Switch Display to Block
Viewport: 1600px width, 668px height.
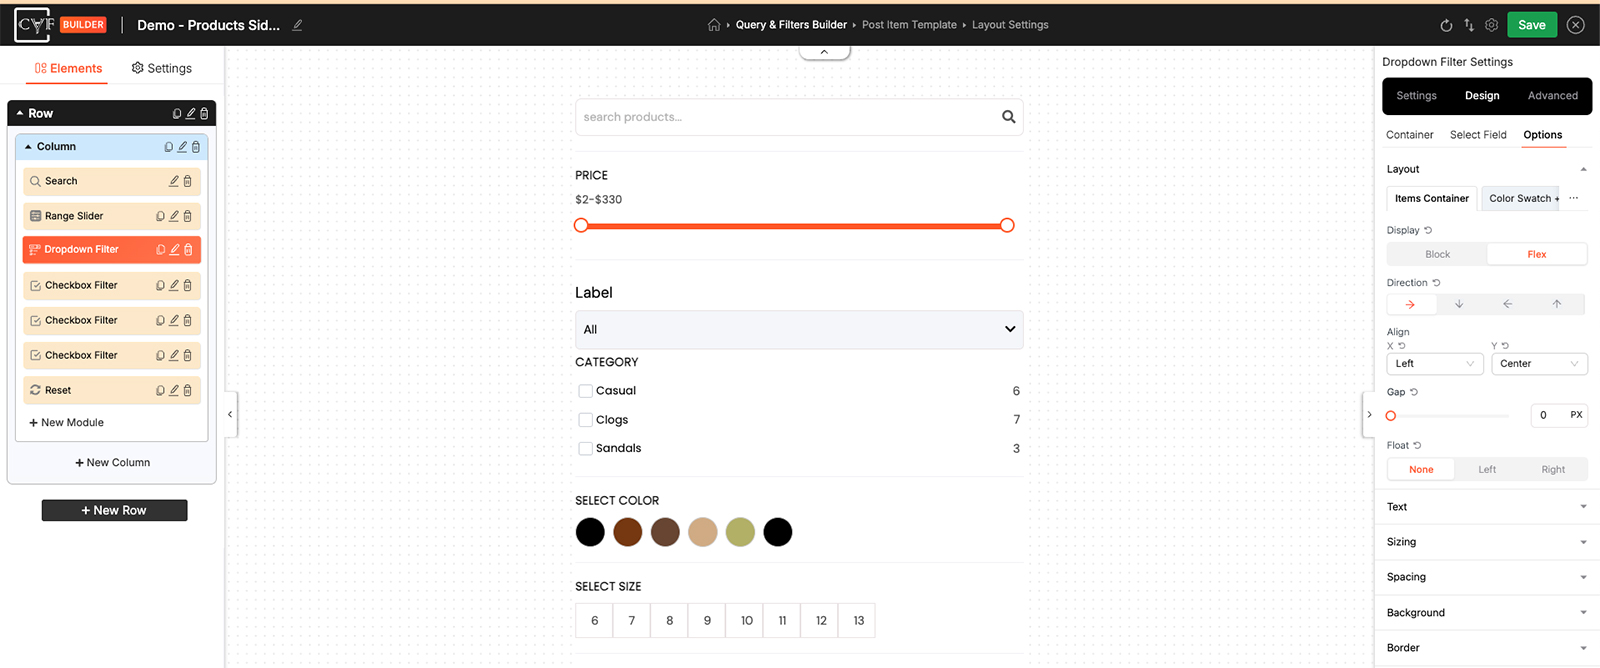tap(1437, 254)
